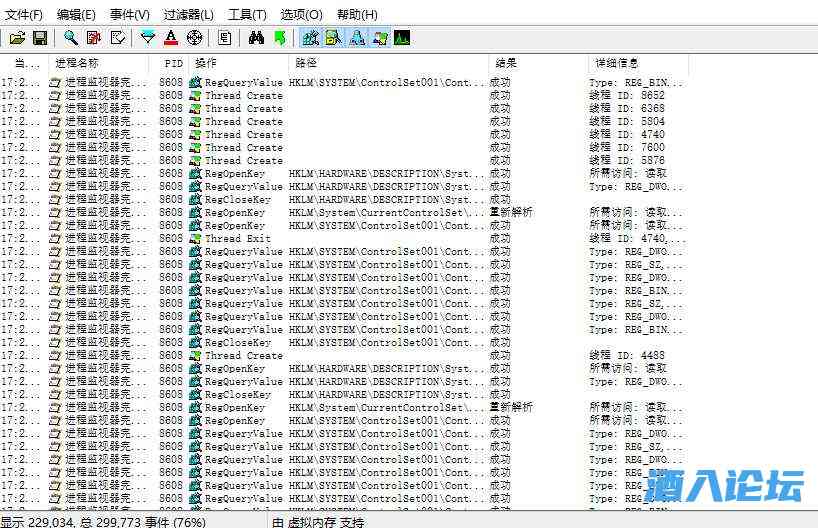Toggle event capture with the magnifier icon

point(71,38)
